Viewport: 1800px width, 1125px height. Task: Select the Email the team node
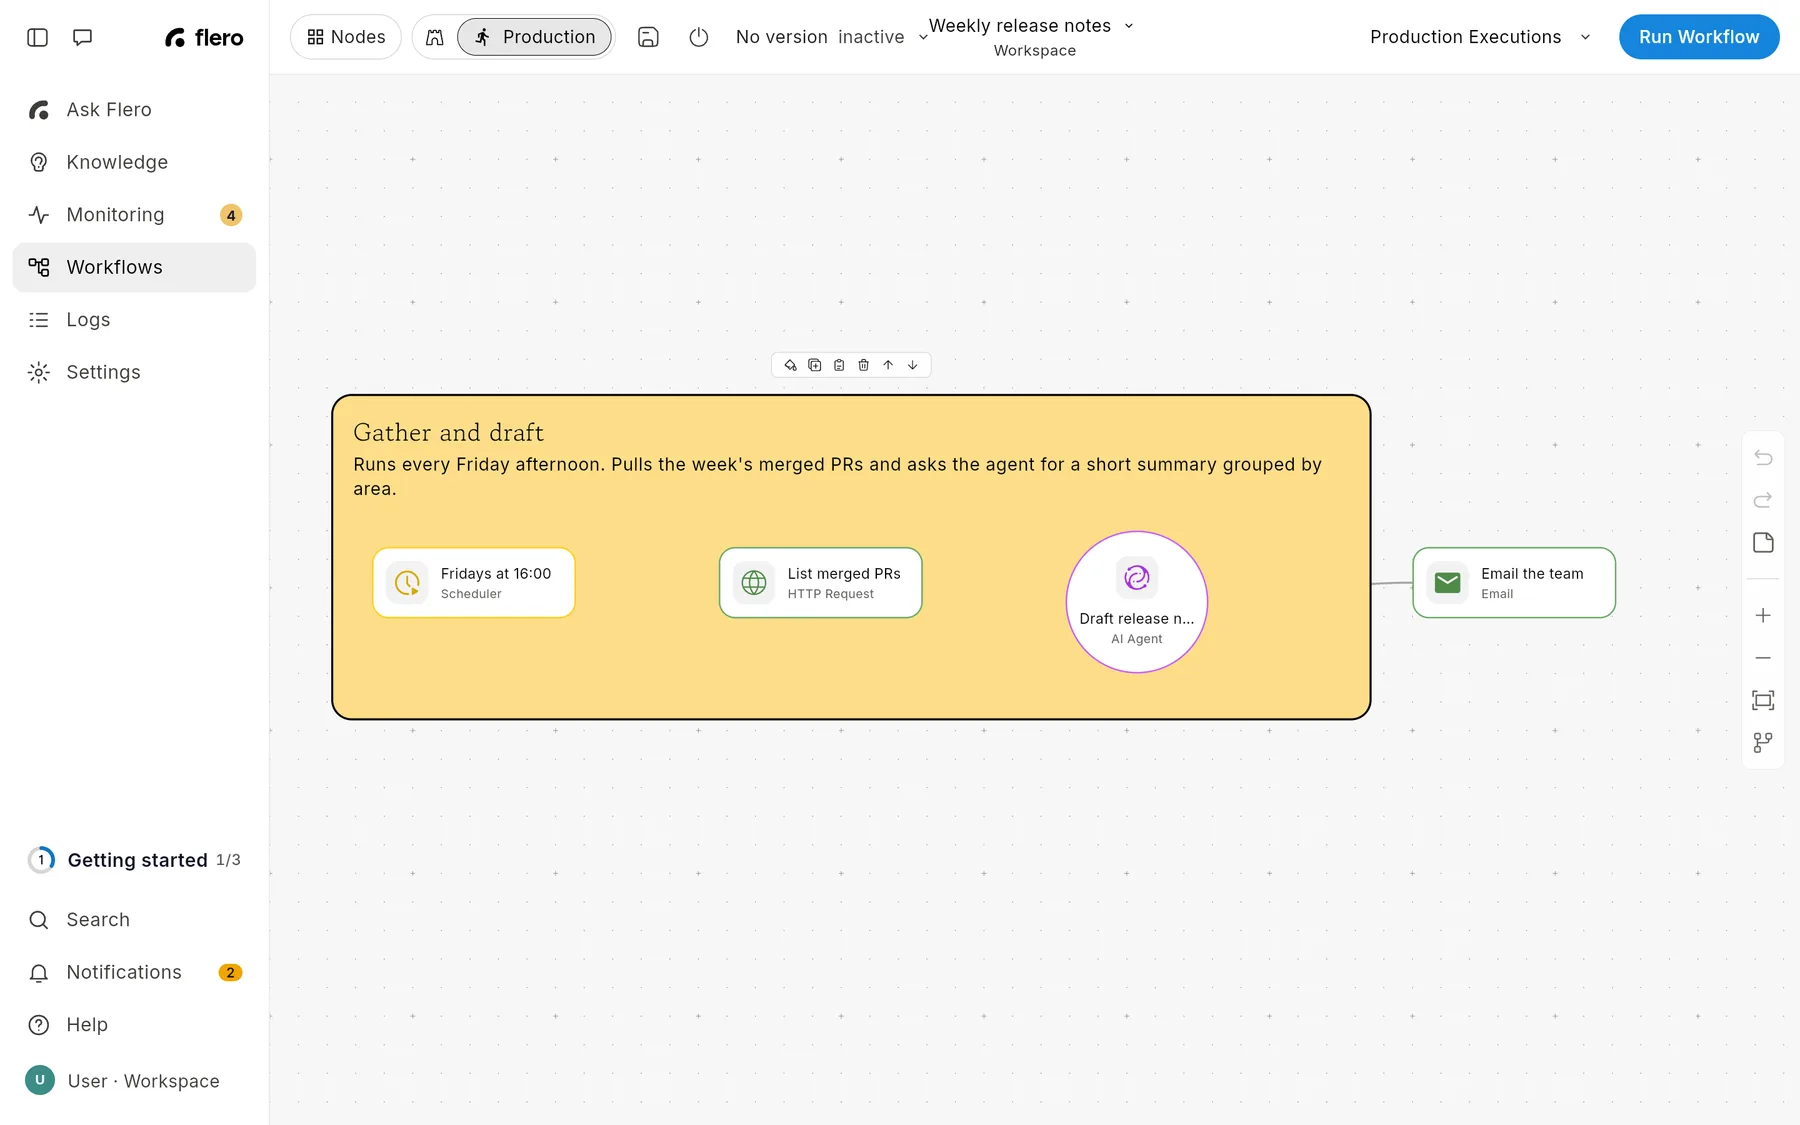click(1514, 583)
